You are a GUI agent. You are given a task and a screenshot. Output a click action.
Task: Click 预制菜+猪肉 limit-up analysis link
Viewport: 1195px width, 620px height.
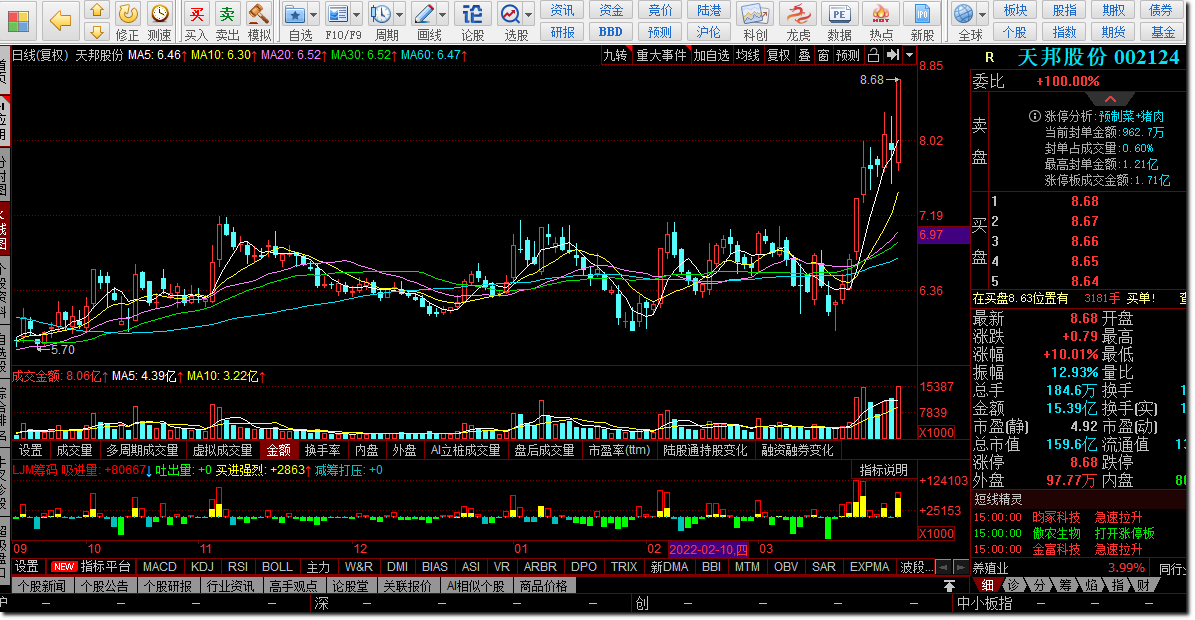[x=1131, y=116]
